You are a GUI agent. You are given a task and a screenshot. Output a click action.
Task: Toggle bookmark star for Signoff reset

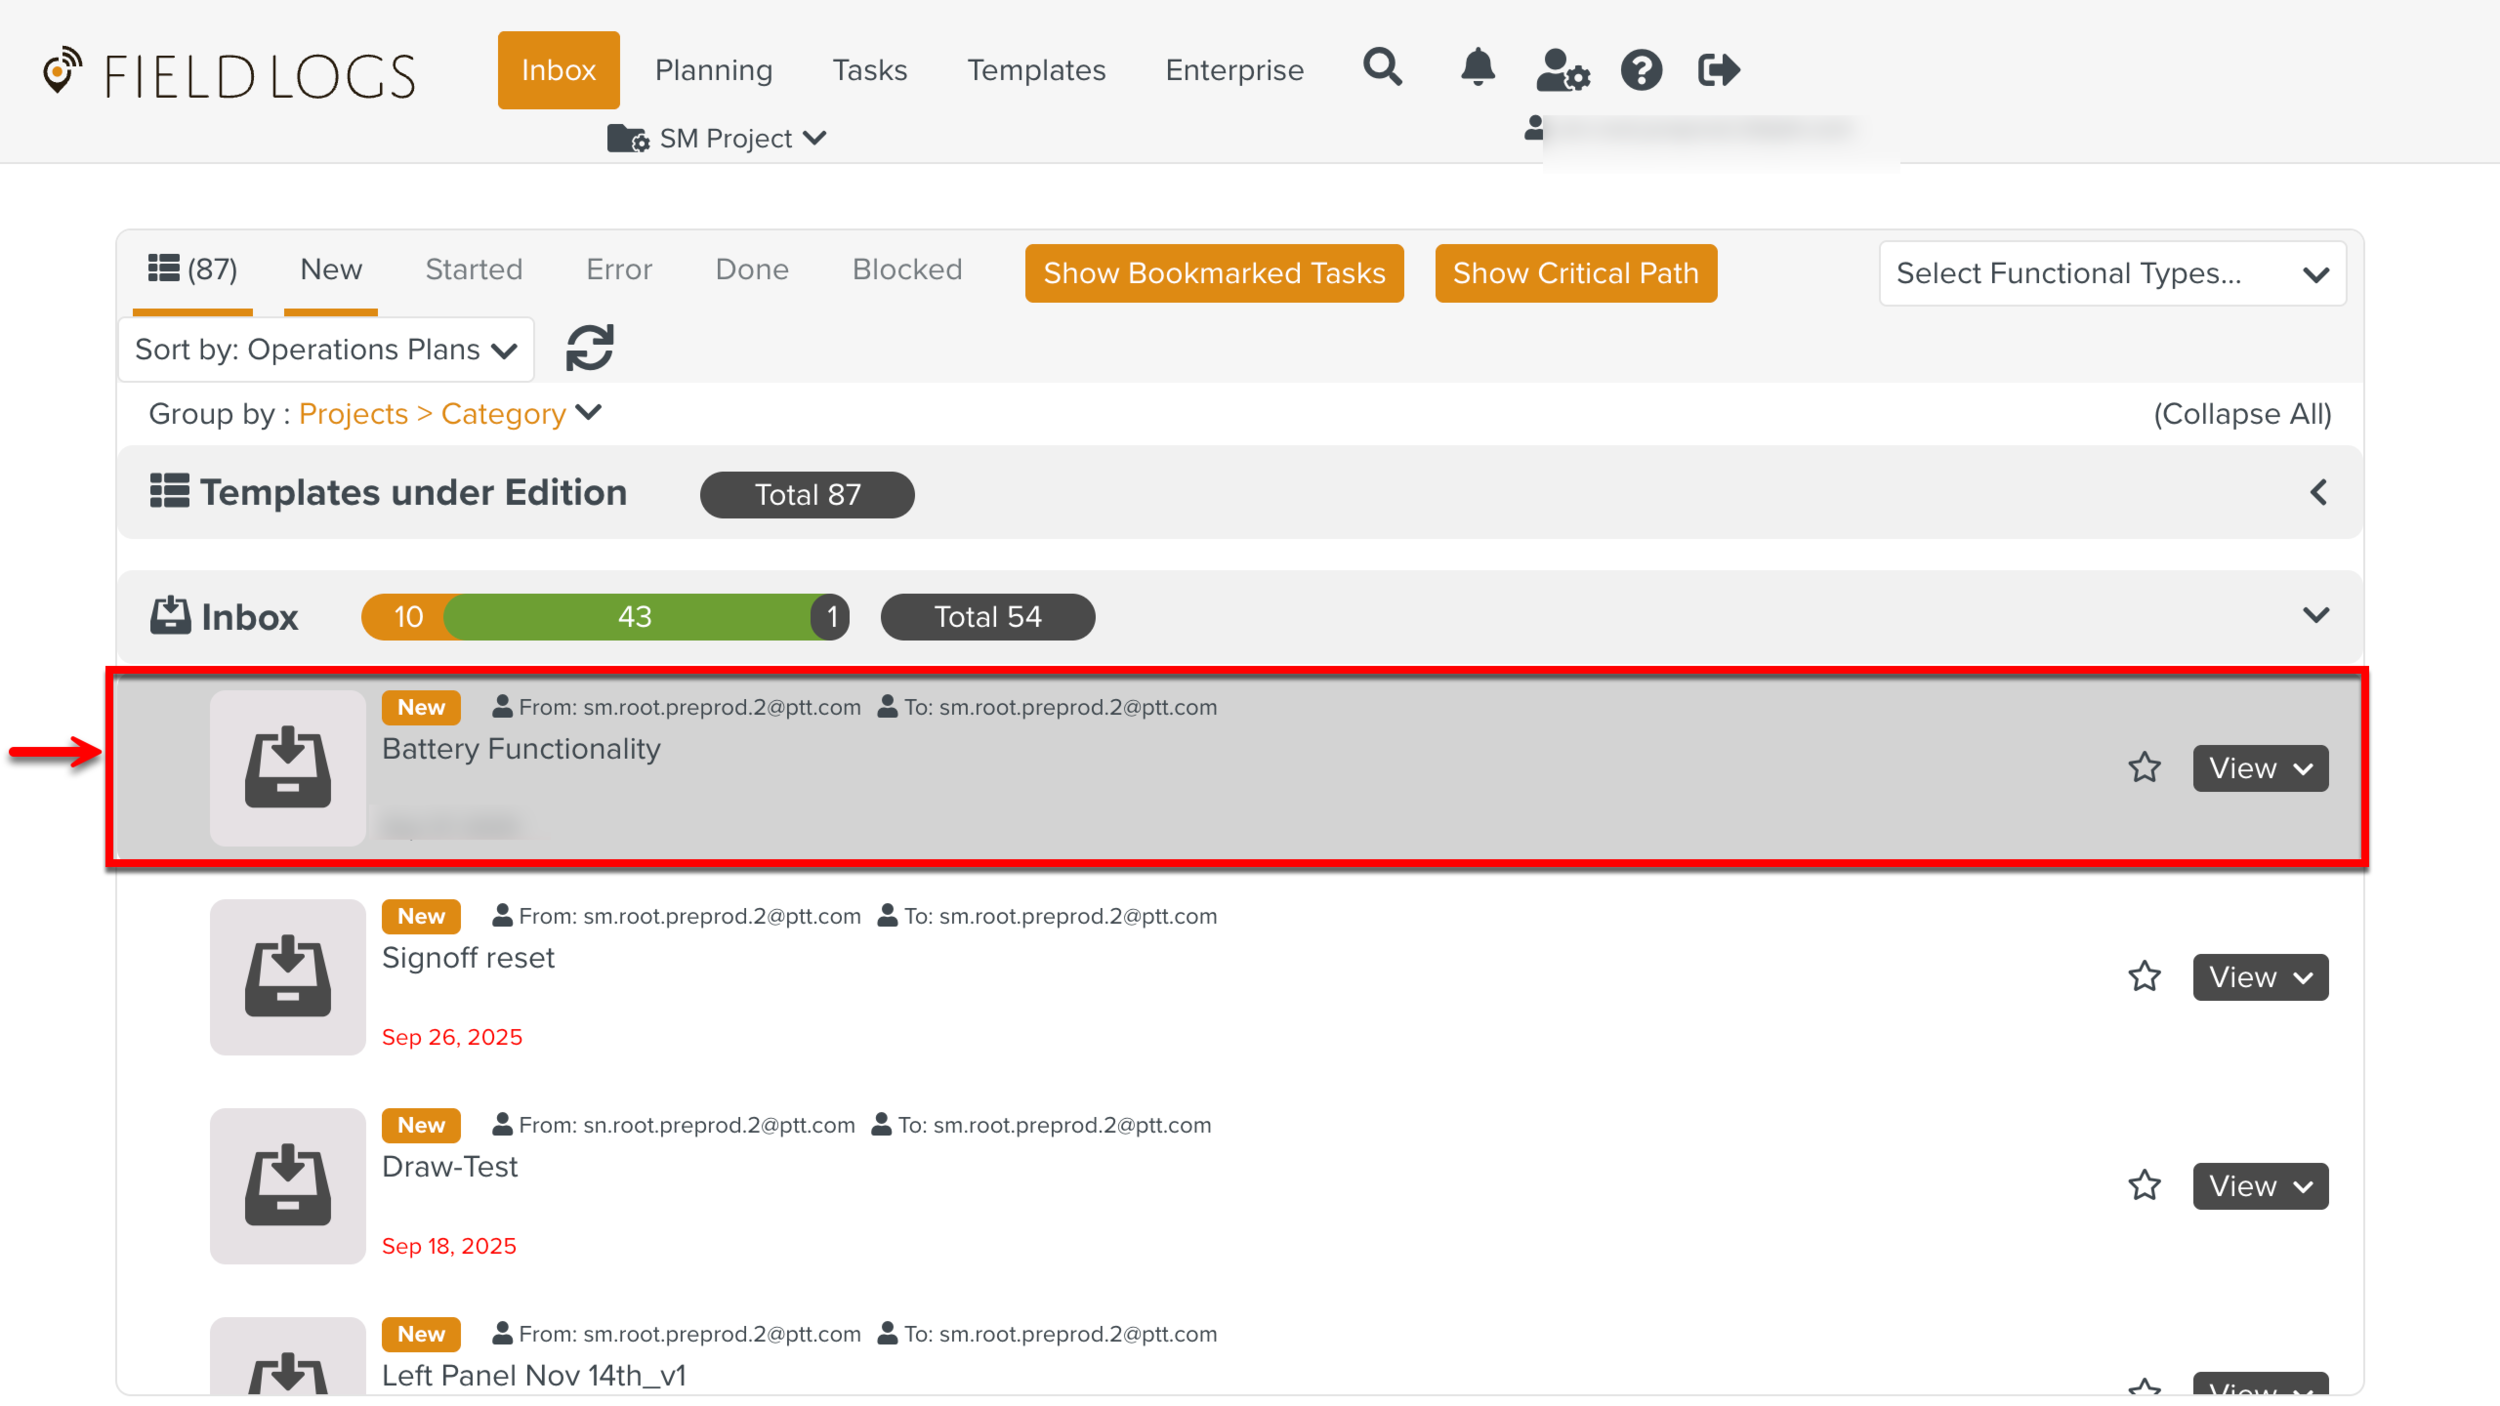click(2144, 977)
